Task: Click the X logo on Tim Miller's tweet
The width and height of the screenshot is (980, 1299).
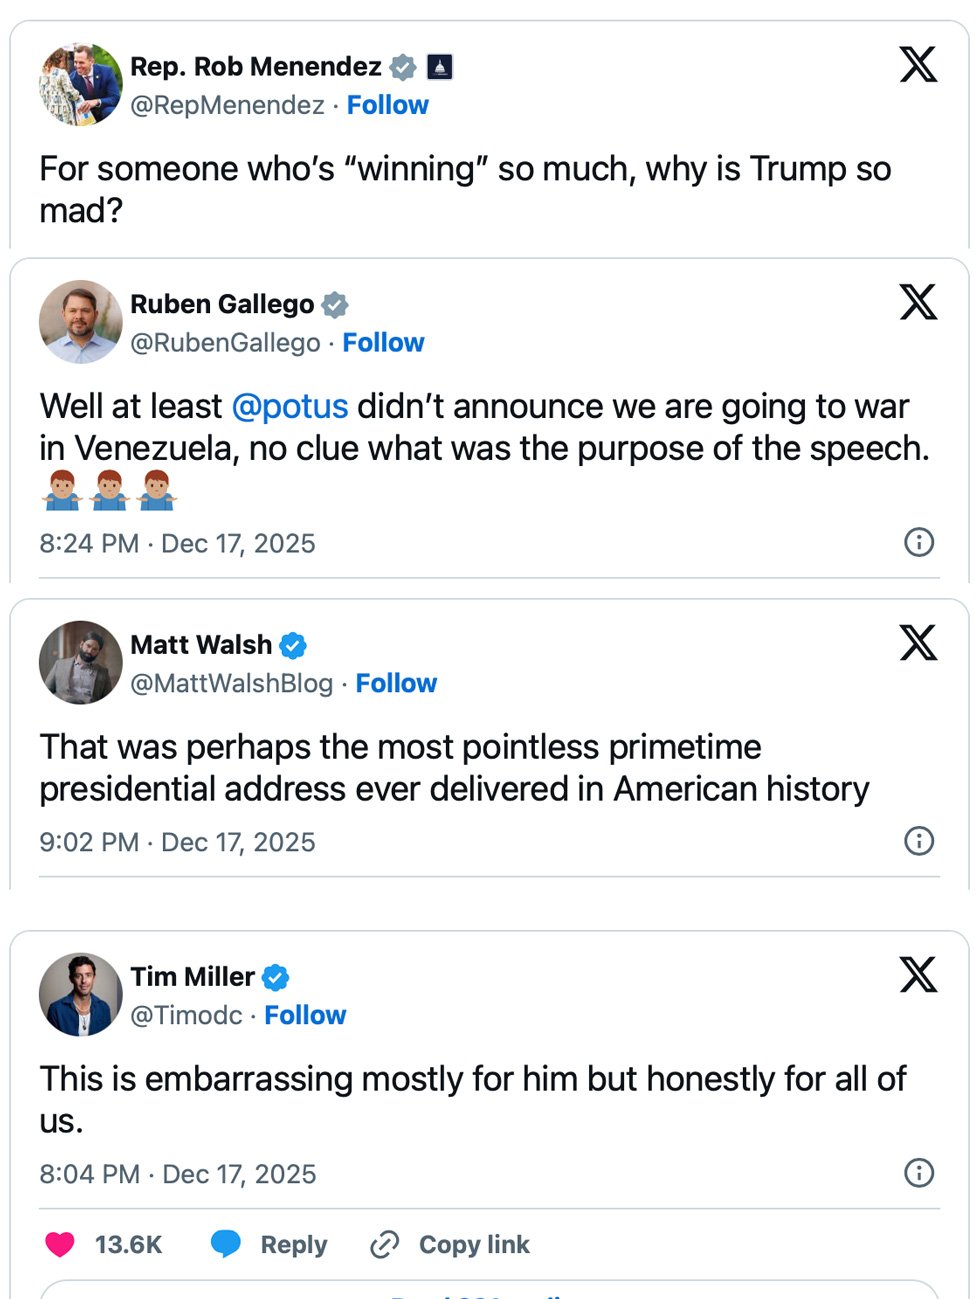Action: 918,975
